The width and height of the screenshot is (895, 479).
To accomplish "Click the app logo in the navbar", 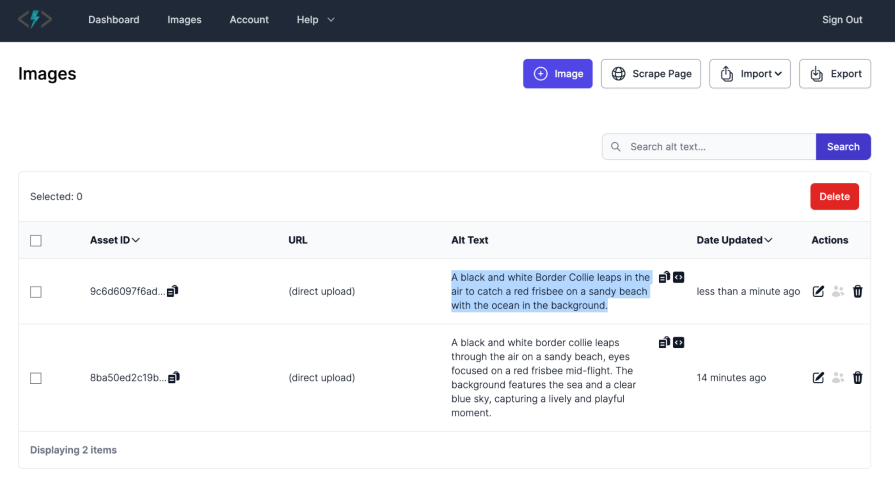I will (35, 19).
